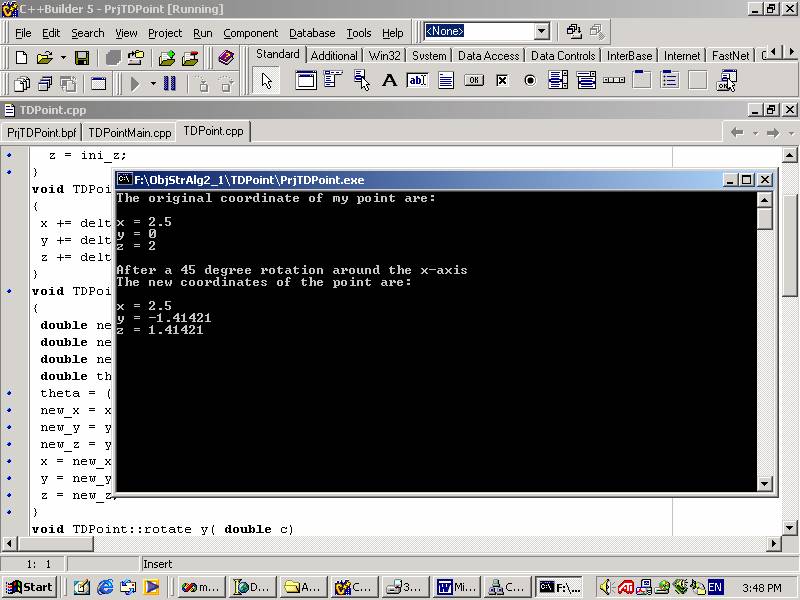
Task: Expand the Open file dropdown arrow
Action: [61, 58]
